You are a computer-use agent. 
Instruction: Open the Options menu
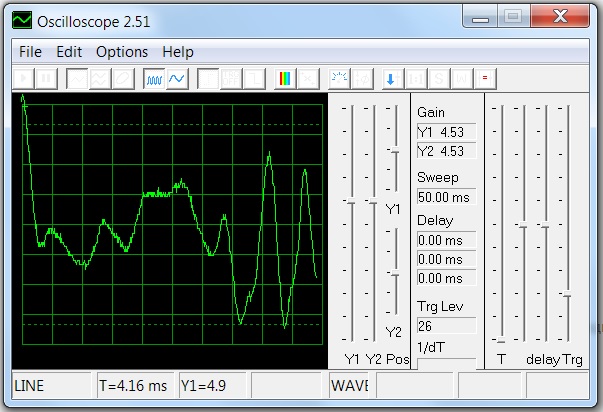click(122, 52)
